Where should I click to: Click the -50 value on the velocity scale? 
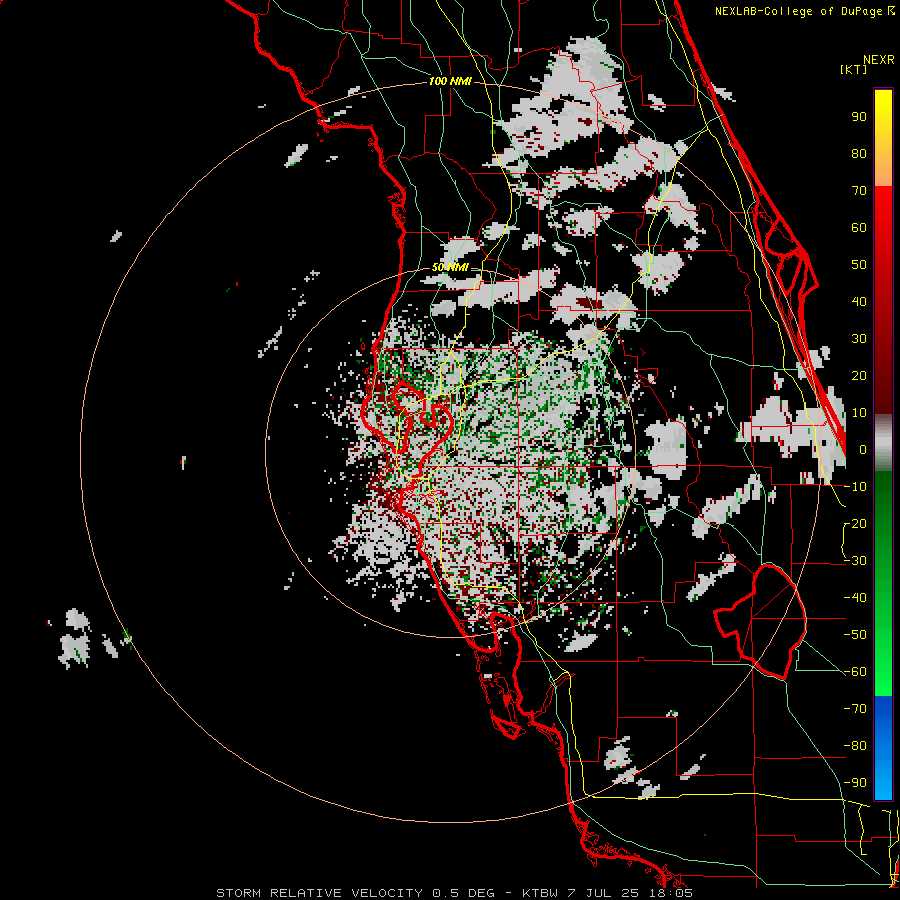(x=855, y=635)
